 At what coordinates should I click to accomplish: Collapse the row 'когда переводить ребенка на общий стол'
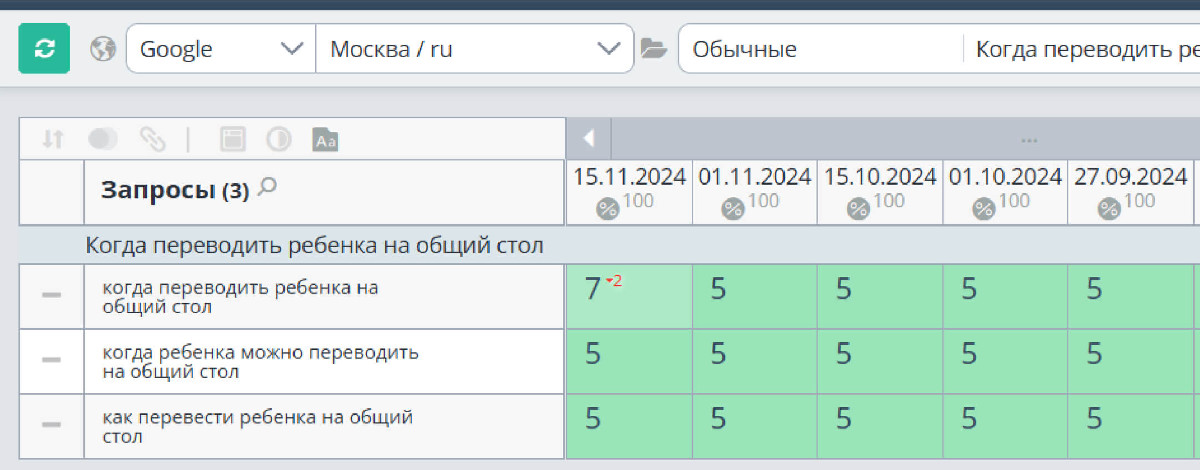[x=52, y=295]
